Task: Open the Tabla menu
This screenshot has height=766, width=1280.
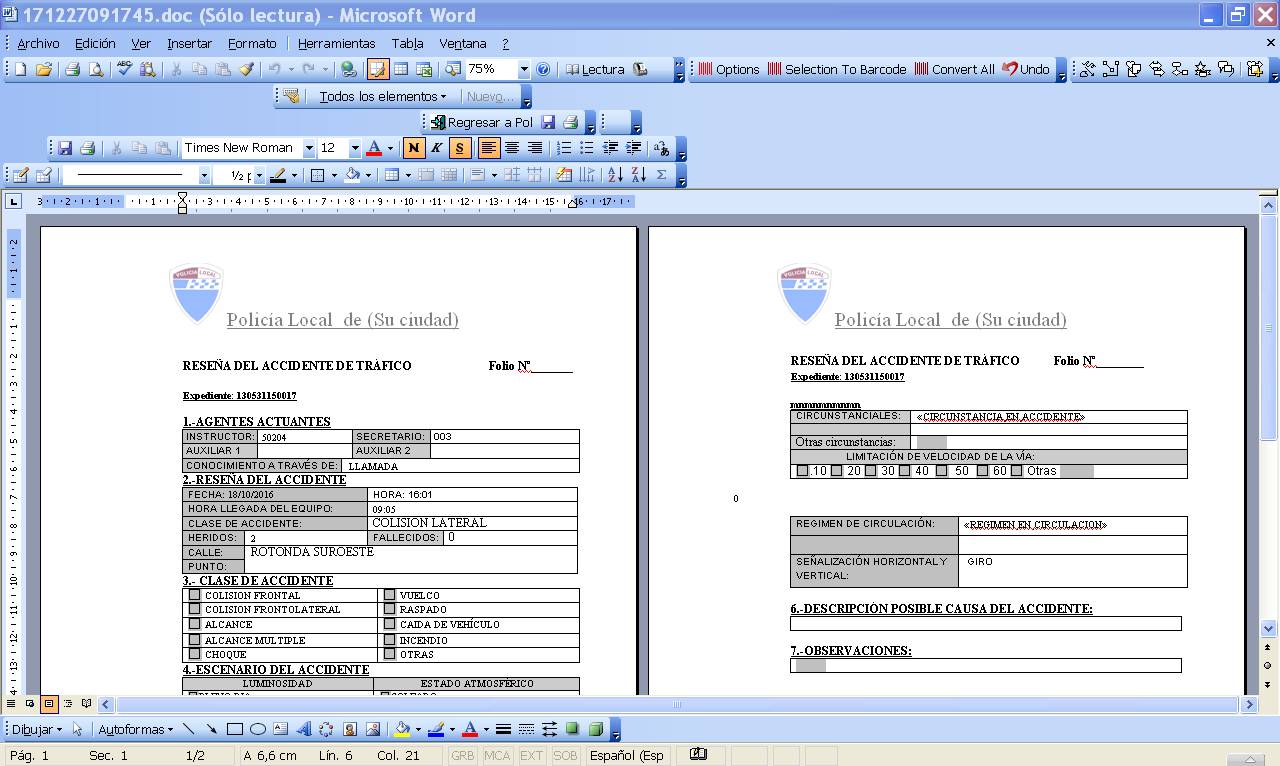Action: [x=407, y=43]
